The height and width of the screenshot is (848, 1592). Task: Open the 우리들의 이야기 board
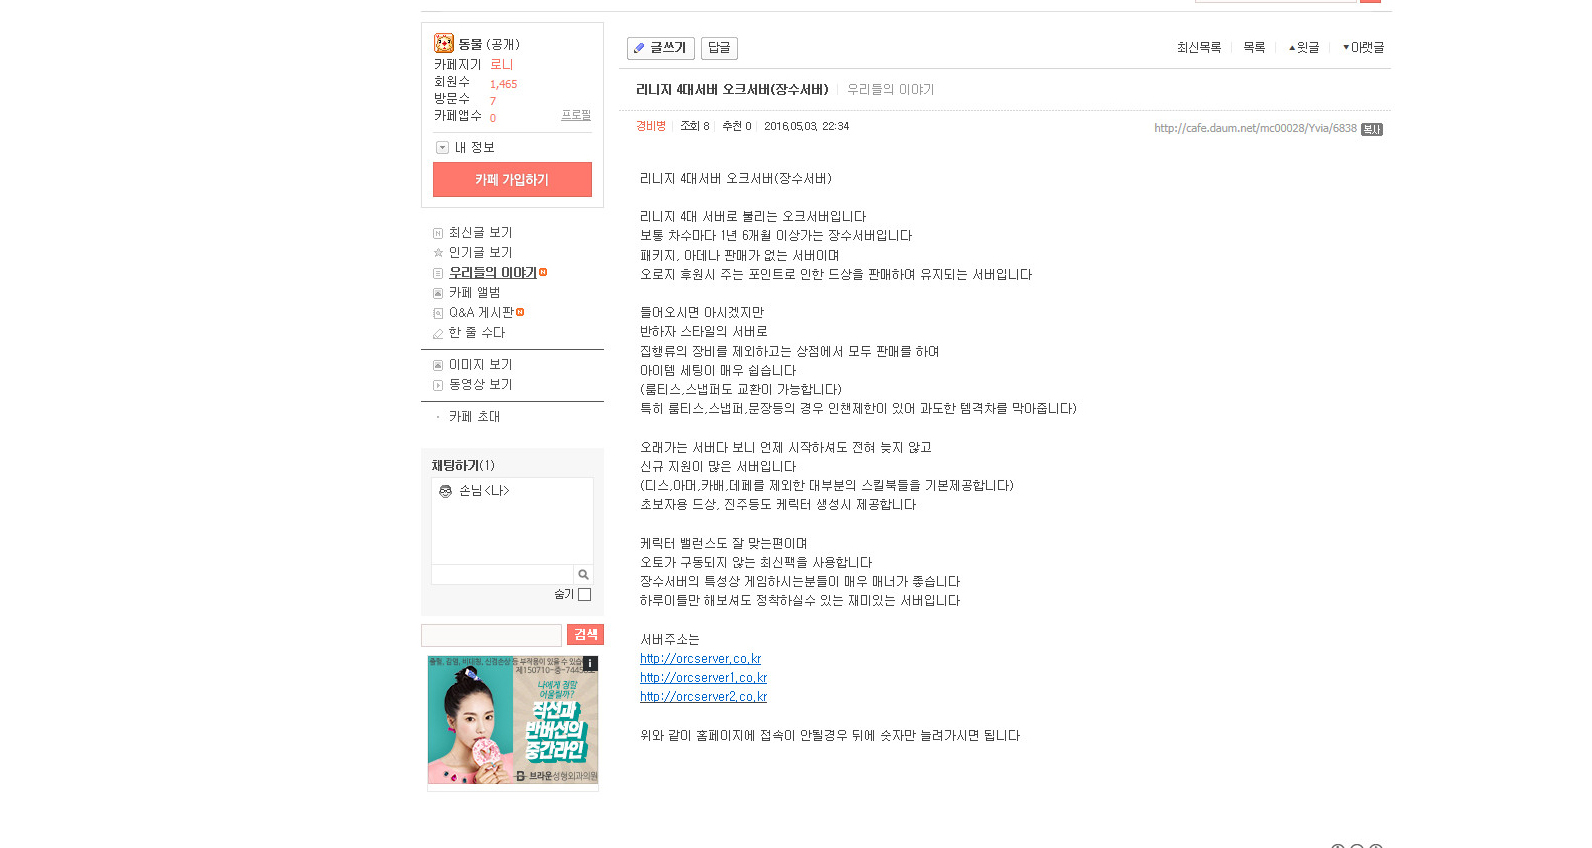pos(492,272)
